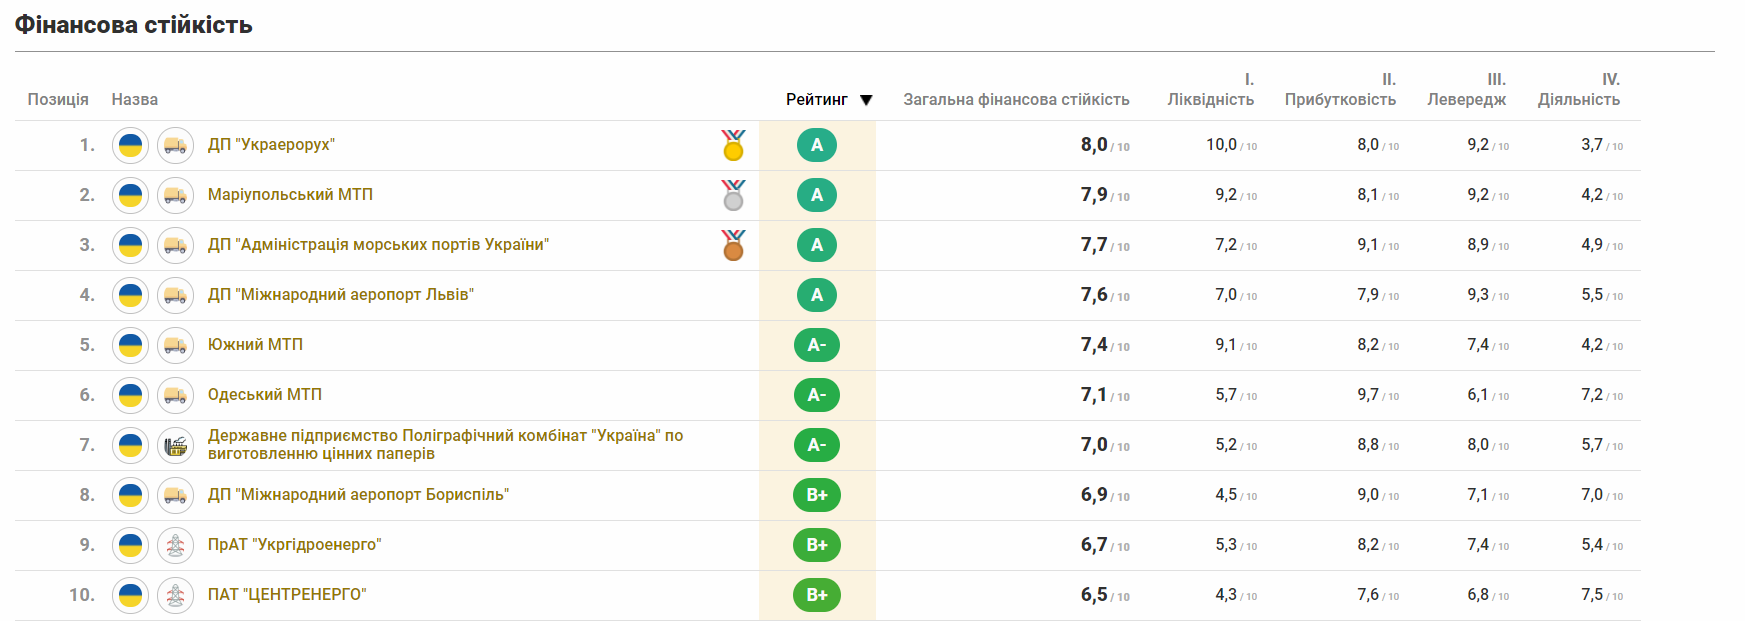The image size is (1745, 621).
Task: Click the truck icon for аеропорт Бориспіль row
Action: click(176, 495)
